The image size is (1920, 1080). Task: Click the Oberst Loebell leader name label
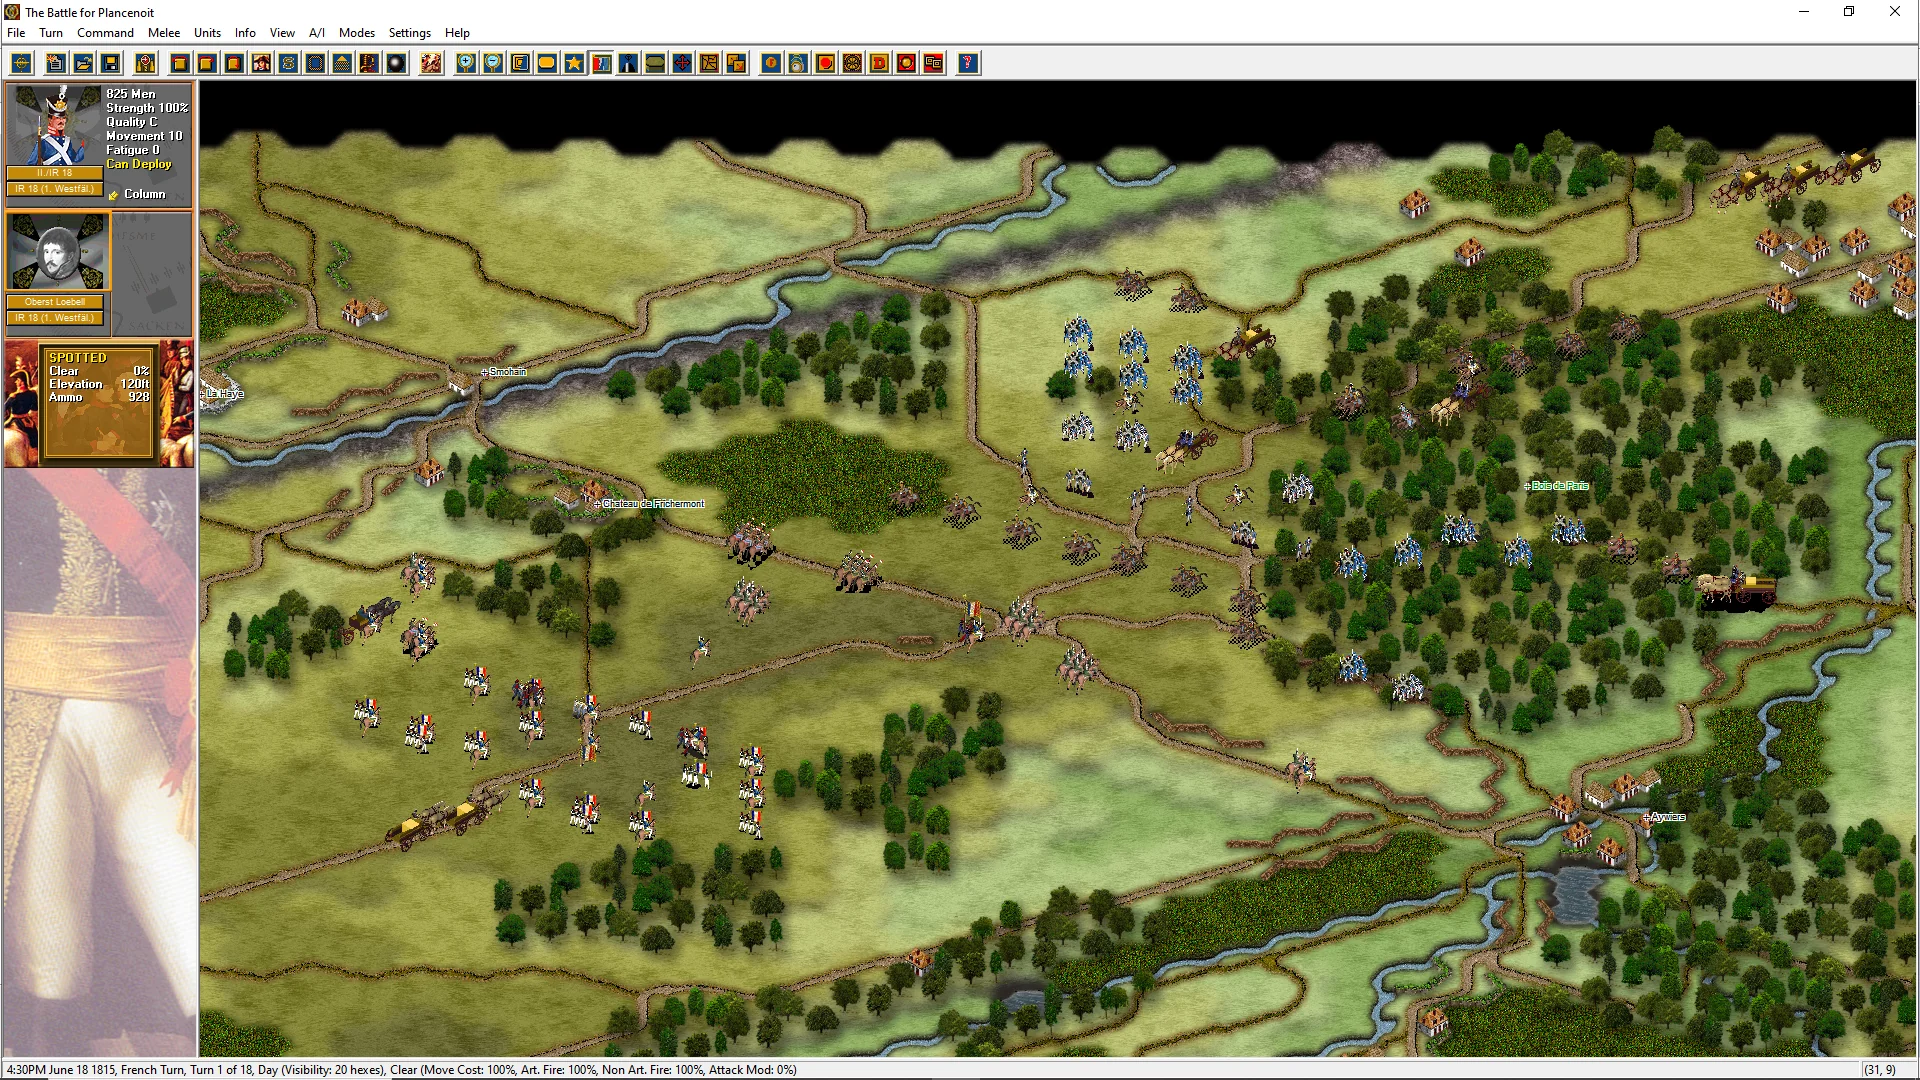pyautogui.click(x=55, y=302)
